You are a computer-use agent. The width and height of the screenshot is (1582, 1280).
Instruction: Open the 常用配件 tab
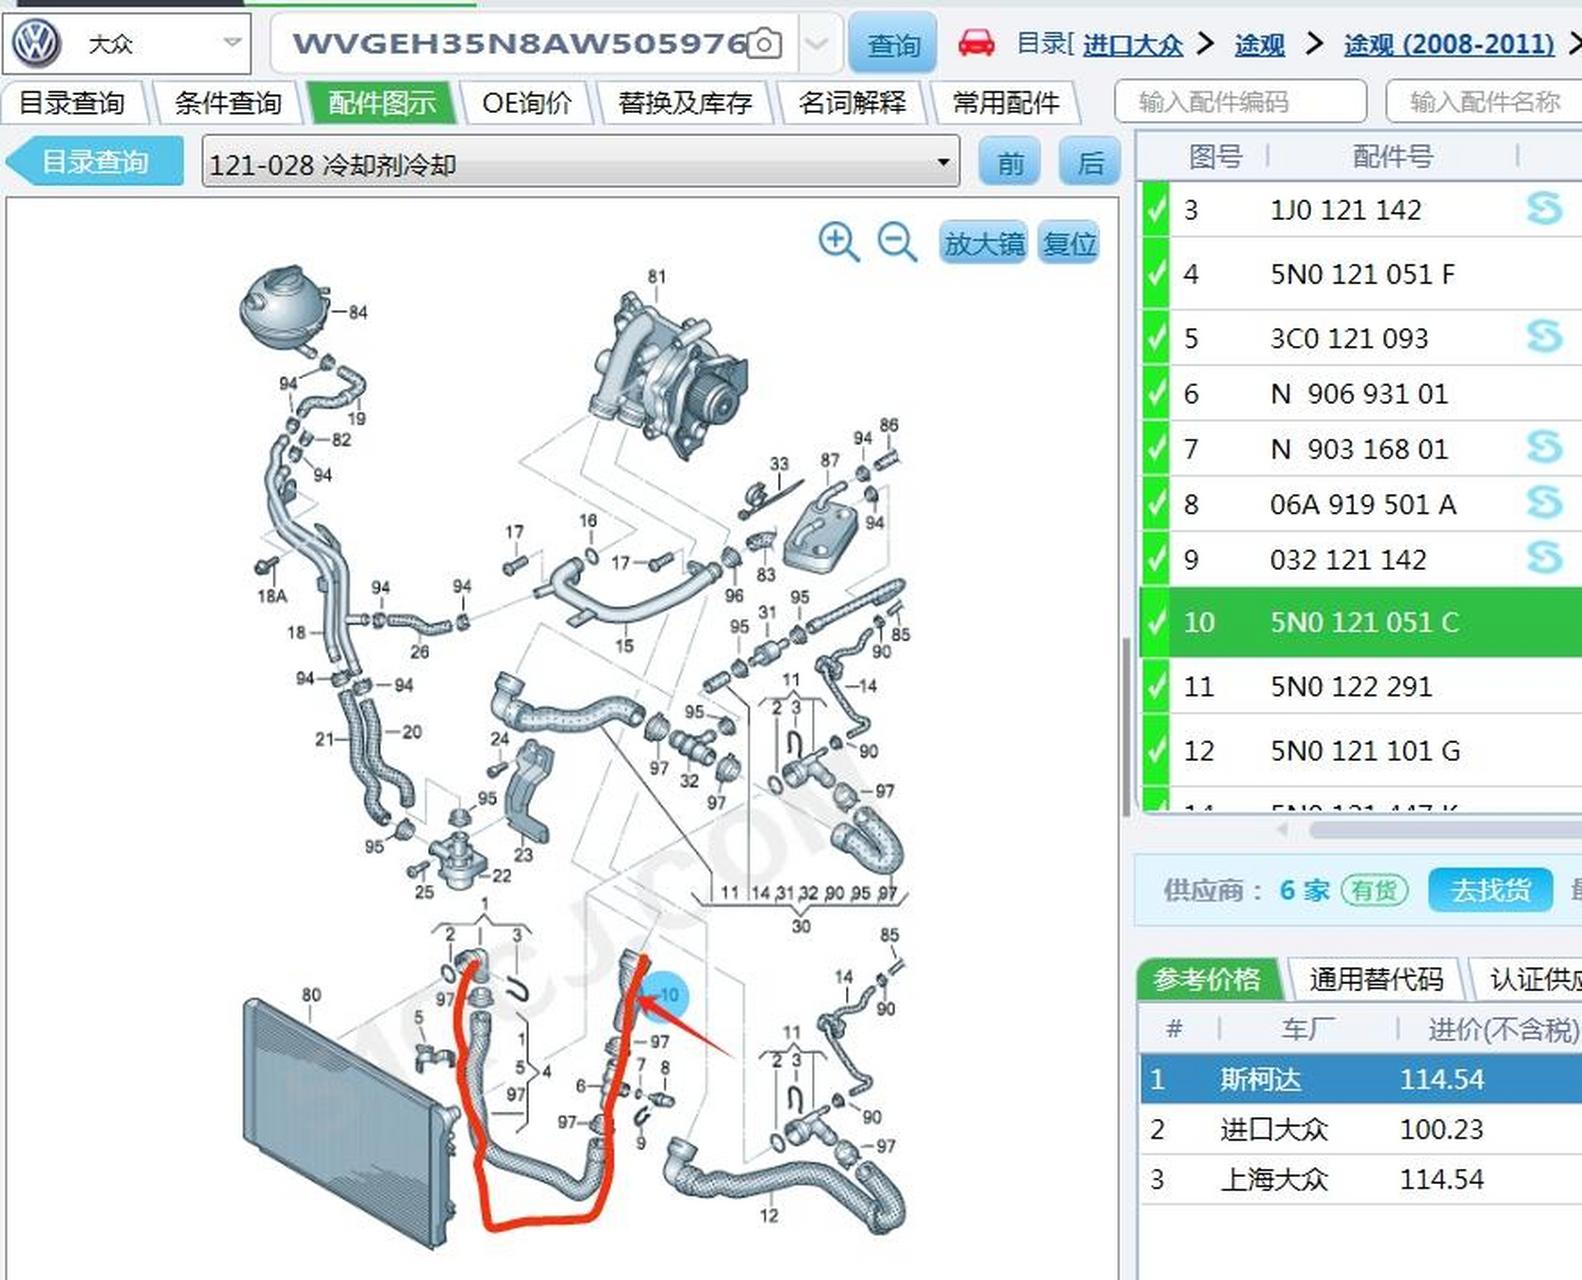tap(1006, 102)
